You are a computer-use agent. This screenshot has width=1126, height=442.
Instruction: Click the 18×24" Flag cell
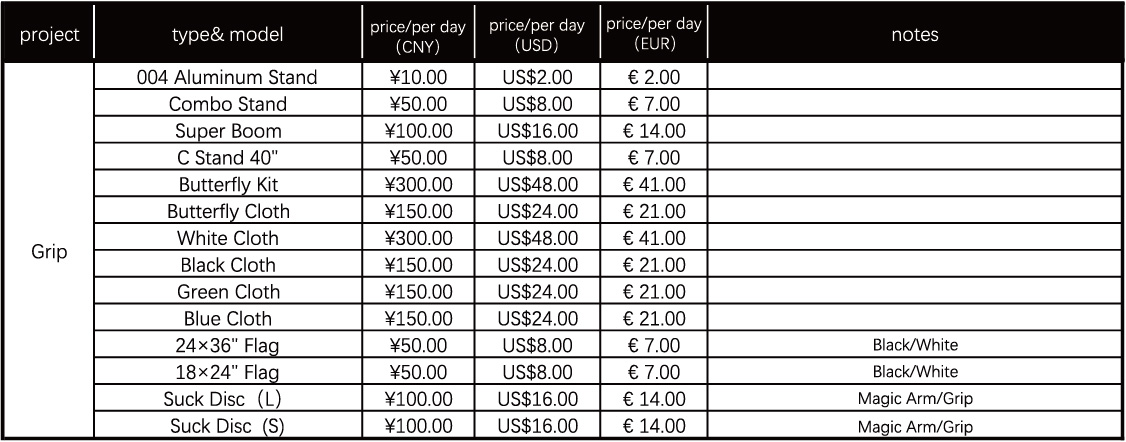pyautogui.click(x=228, y=372)
